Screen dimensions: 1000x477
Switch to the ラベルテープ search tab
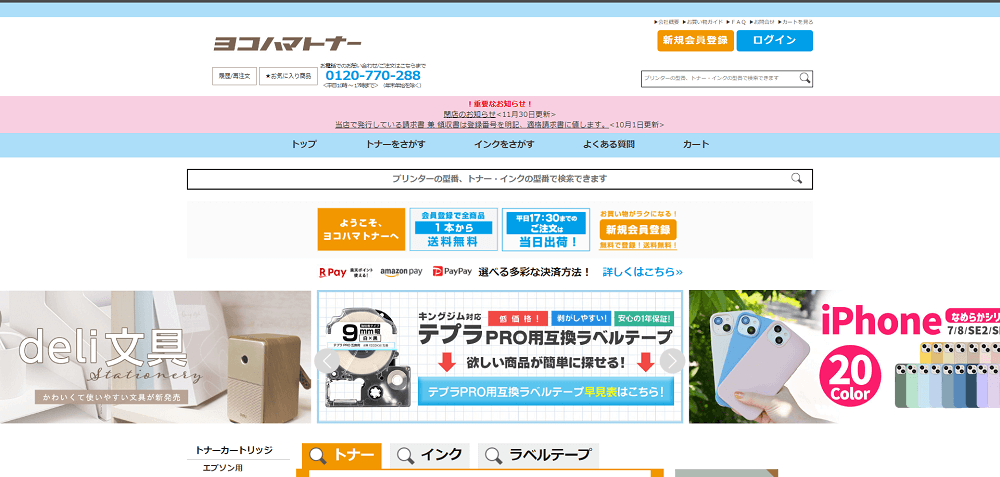(x=539, y=455)
